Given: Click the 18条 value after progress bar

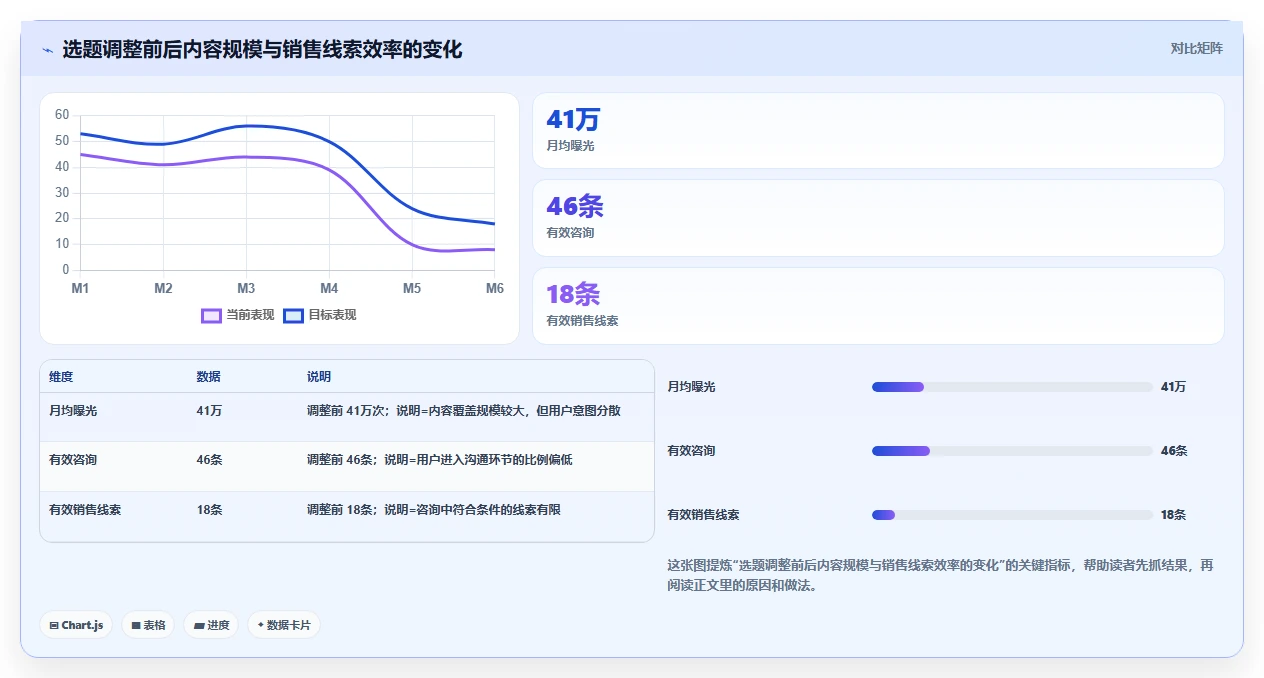Looking at the screenshot, I should 1174,515.
